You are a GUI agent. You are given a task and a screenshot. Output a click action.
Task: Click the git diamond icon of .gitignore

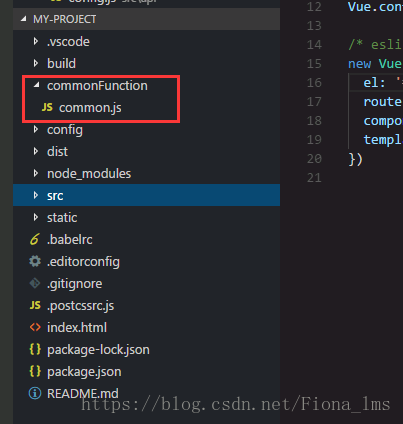pyautogui.click(x=35, y=283)
